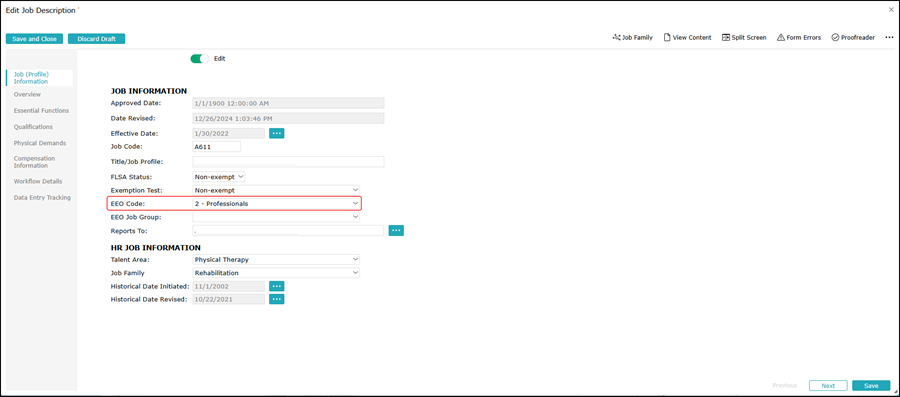Open Workflow Details section
This screenshot has height=397, width=900.
coord(38,181)
